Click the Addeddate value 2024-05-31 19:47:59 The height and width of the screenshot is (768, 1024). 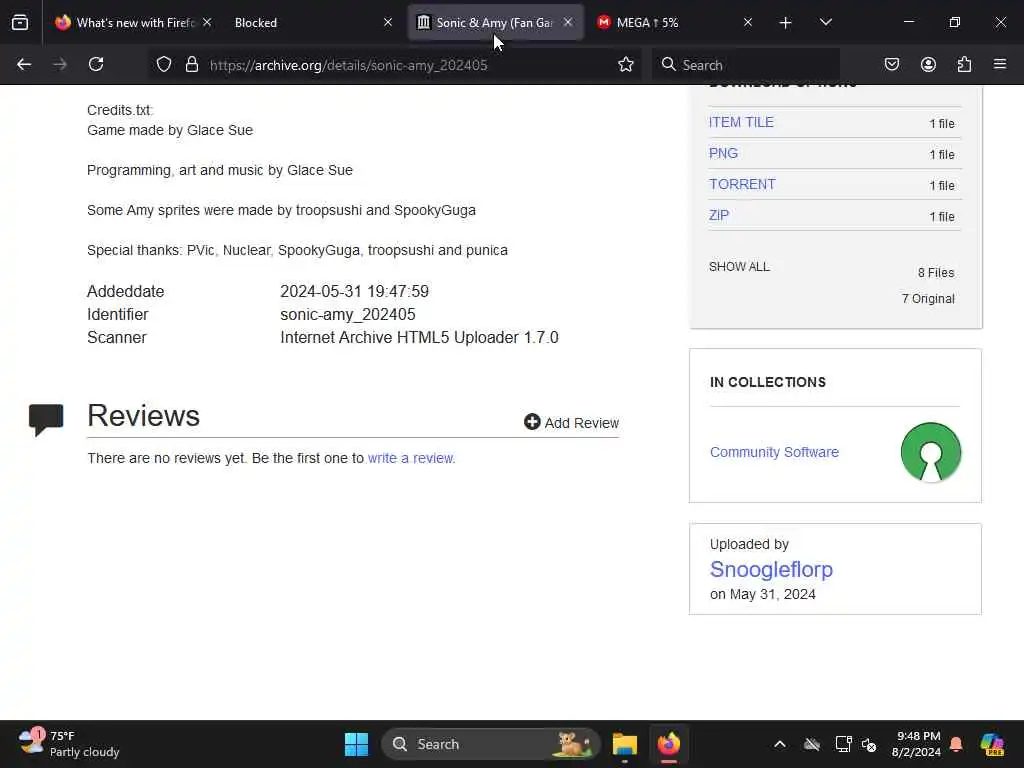(x=355, y=291)
